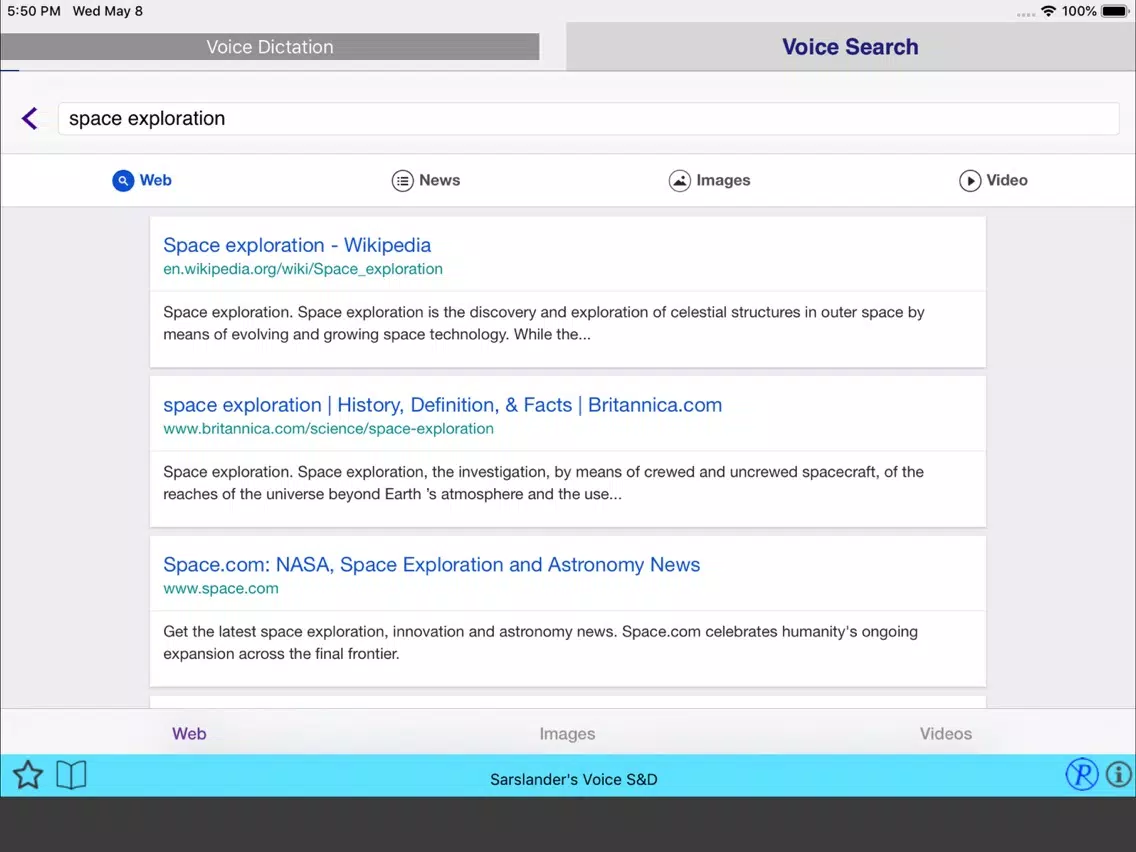Select the bottom Web tab
This screenshot has height=852, width=1136.
[x=189, y=733]
